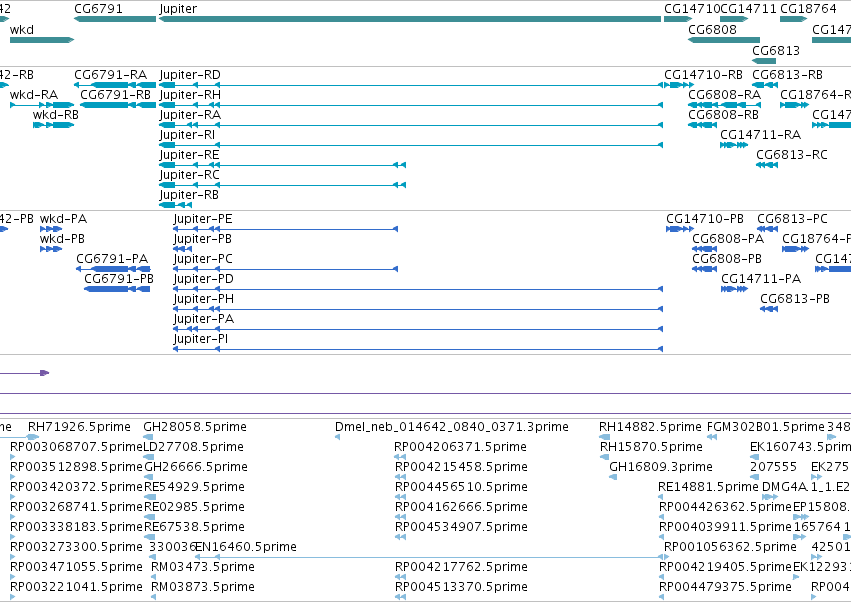Screen dimensions: 851x602
Task: Open transcript Jupiter-RH
Action: [411, 105]
